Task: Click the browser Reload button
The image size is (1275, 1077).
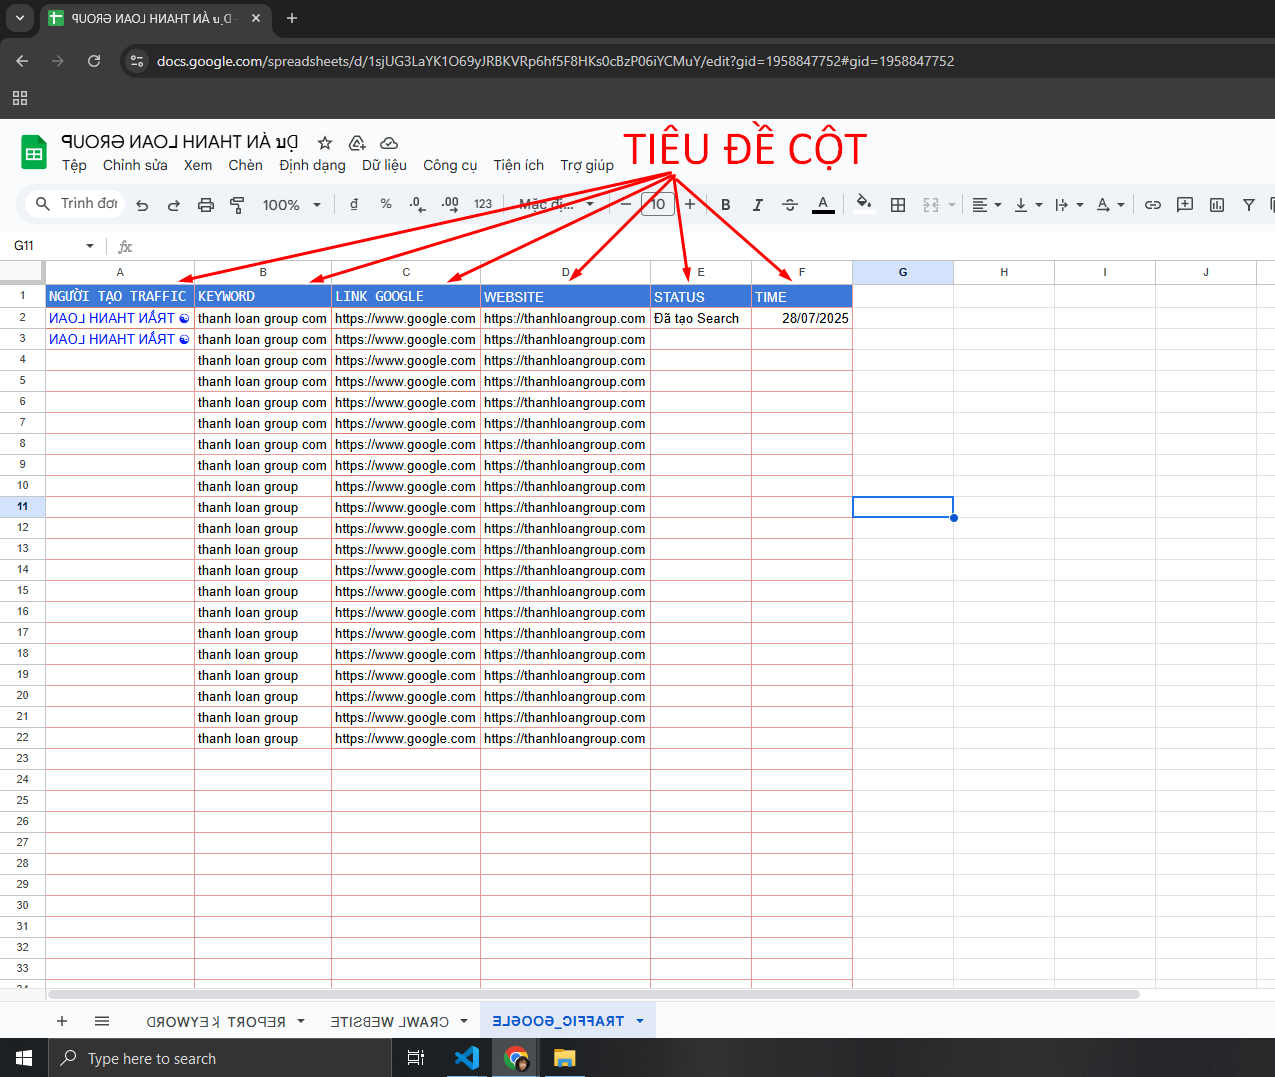Action: pos(94,61)
